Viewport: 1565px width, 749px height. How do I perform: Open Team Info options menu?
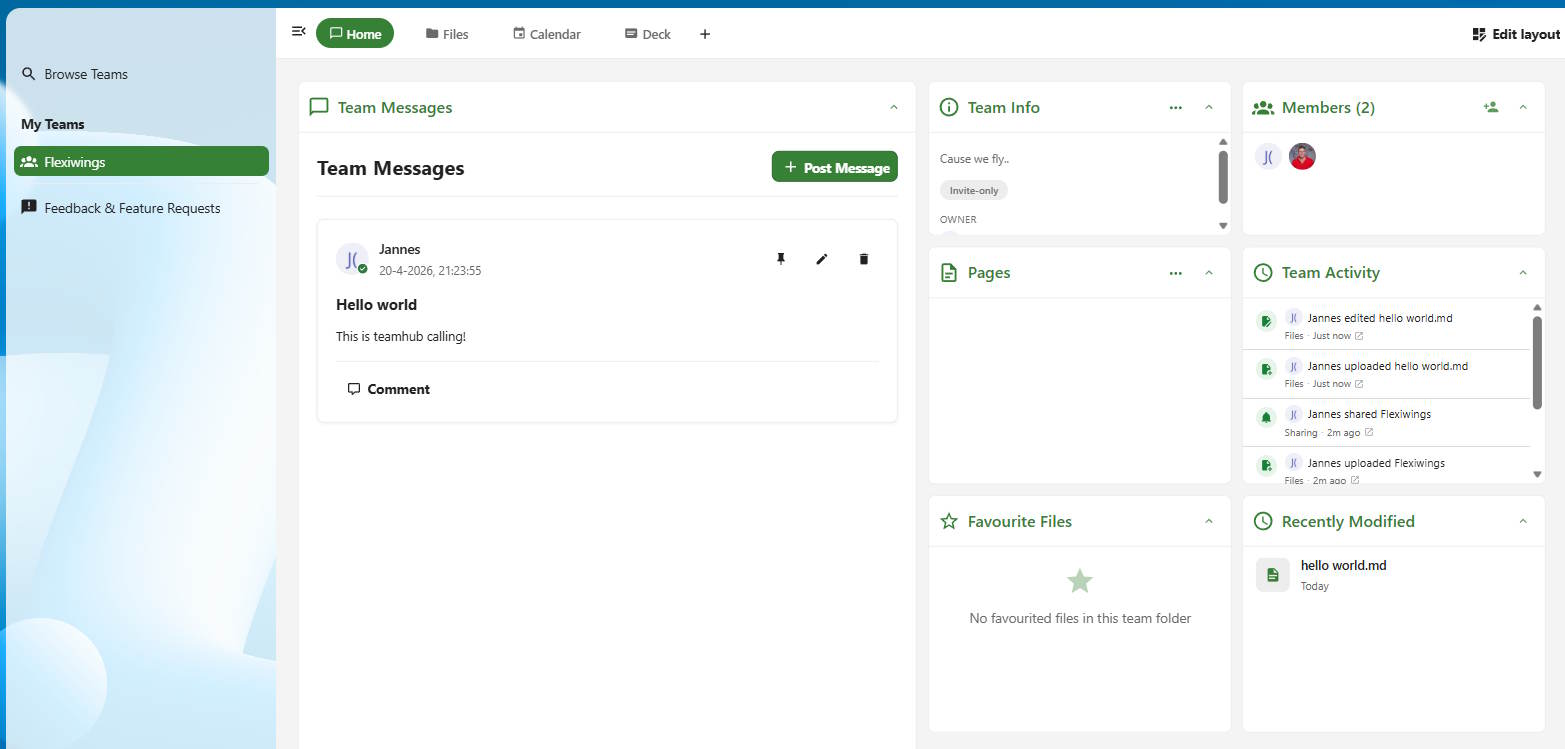tap(1175, 107)
